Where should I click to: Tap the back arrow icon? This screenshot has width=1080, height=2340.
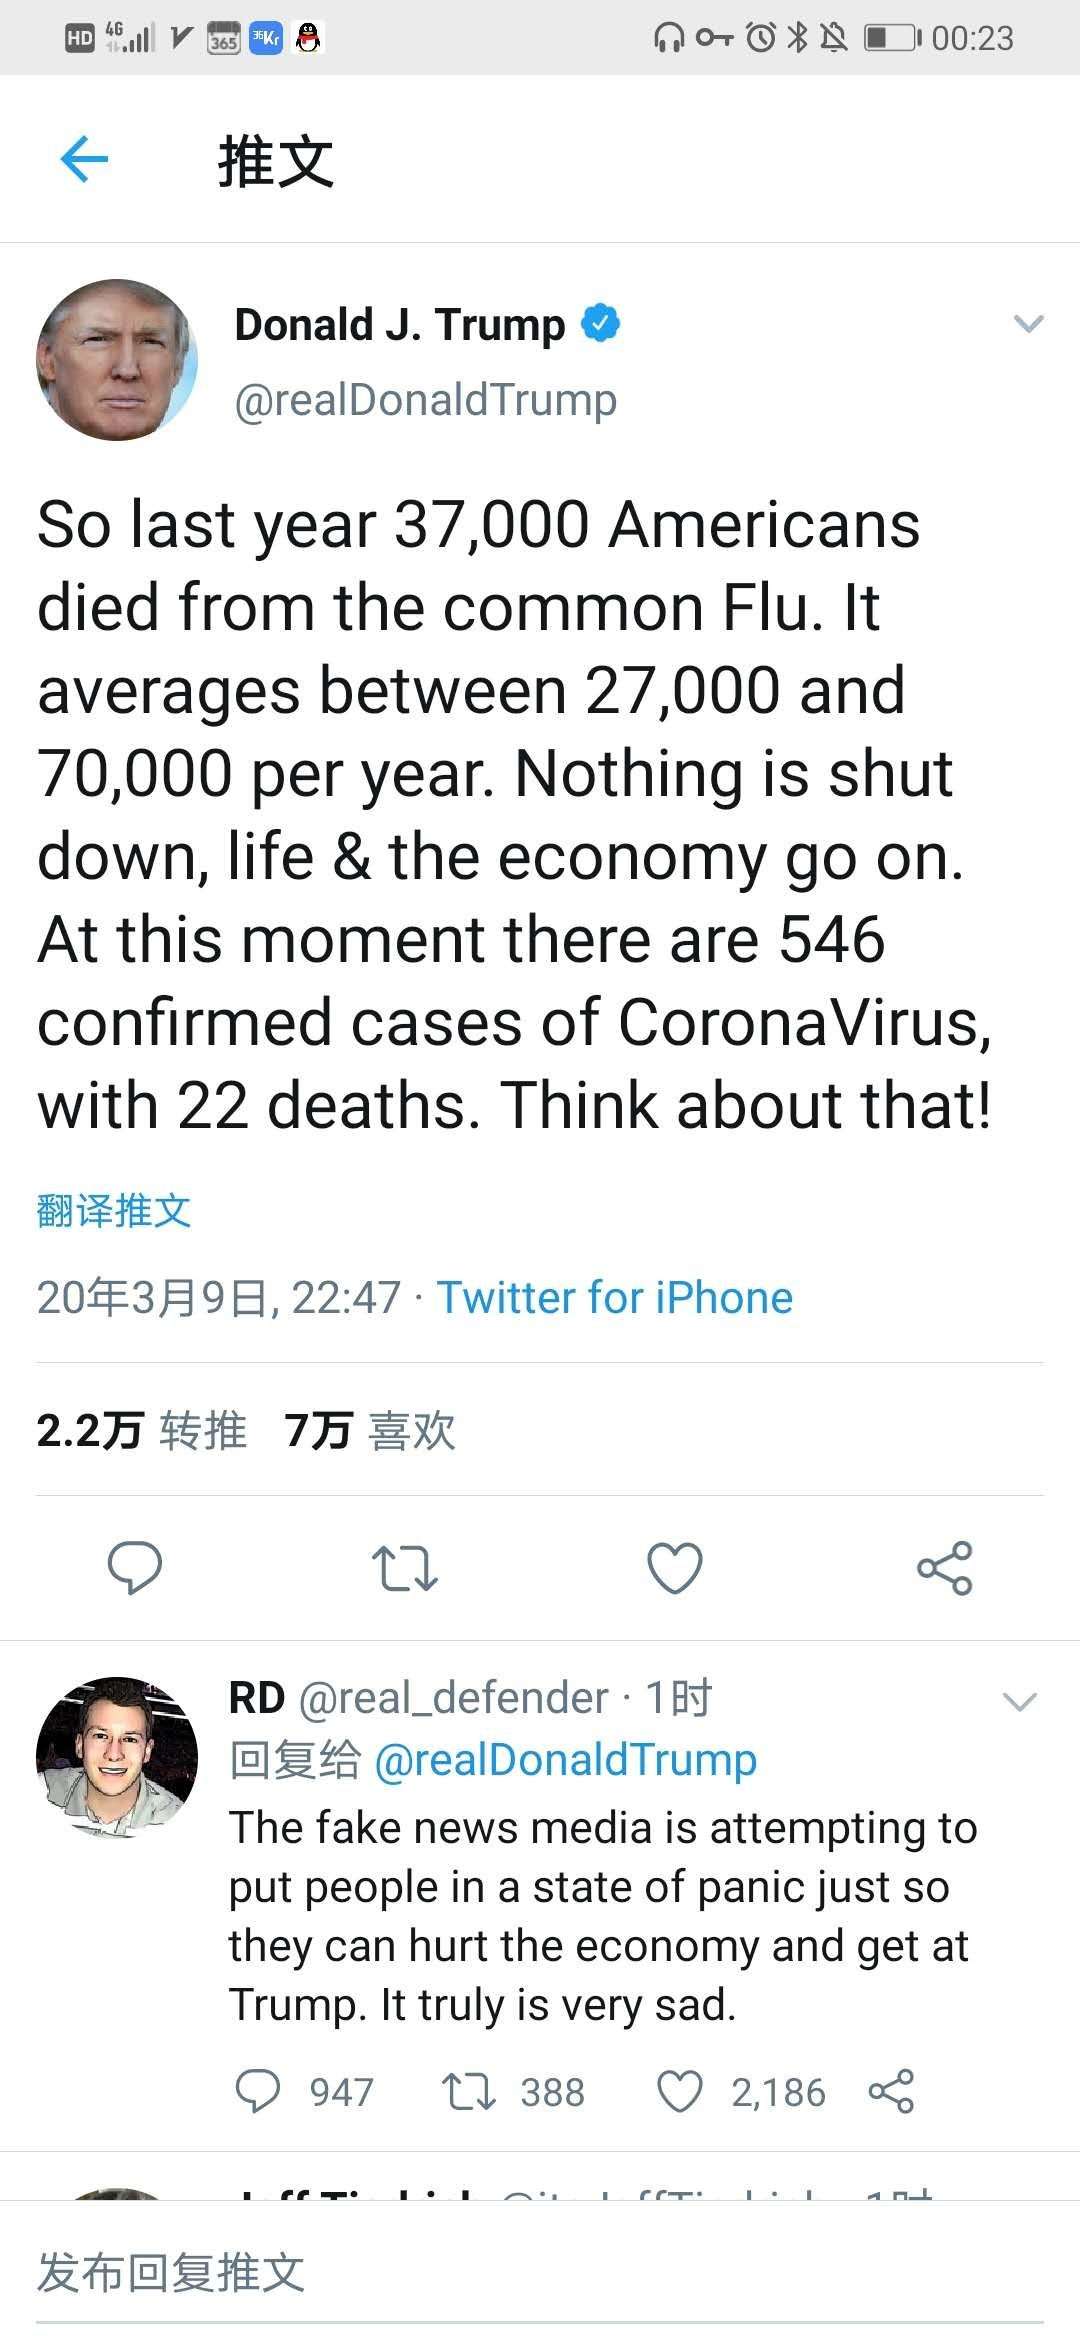(x=84, y=160)
